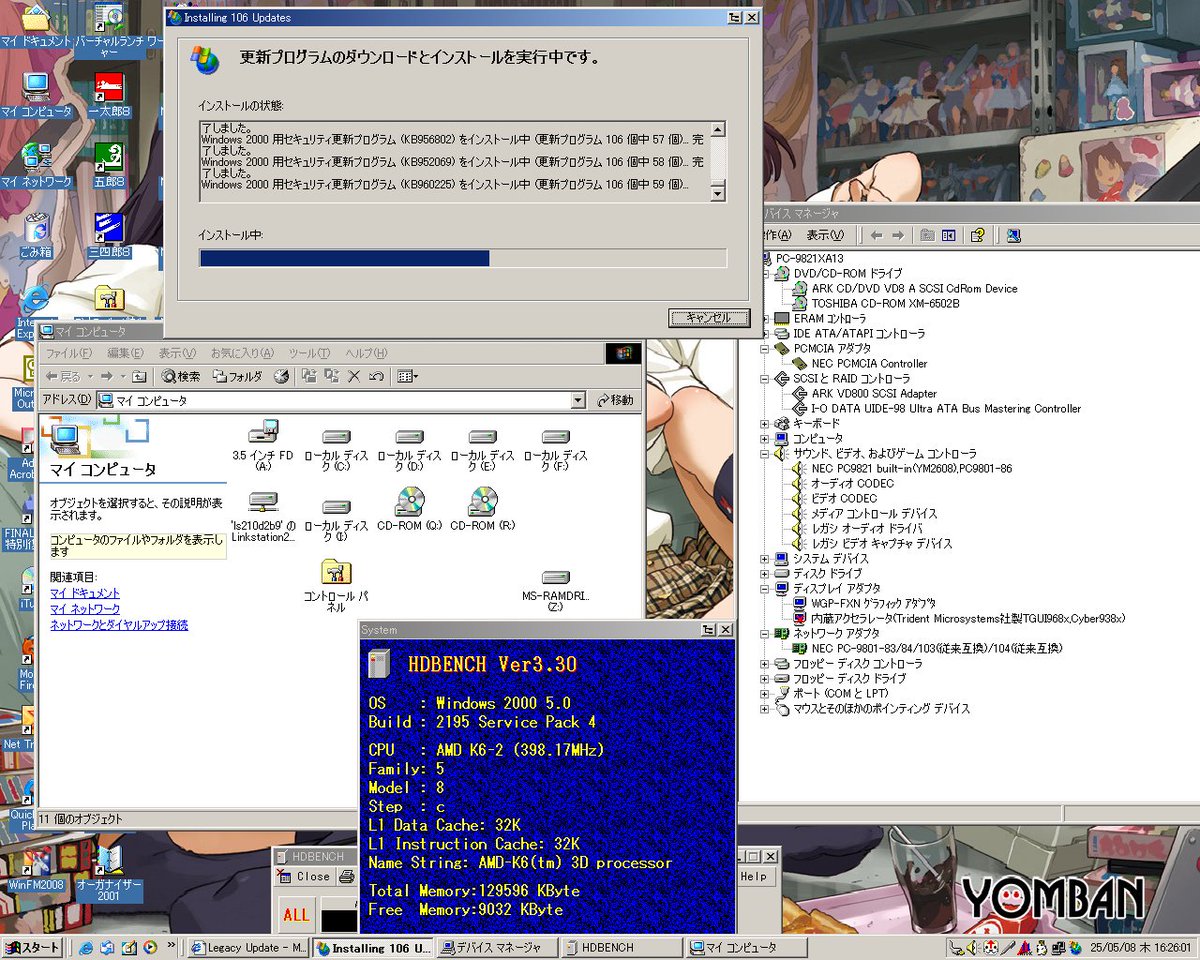Click the マイ ネットワーク link in side pane

pyautogui.click(x=85, y=609)
